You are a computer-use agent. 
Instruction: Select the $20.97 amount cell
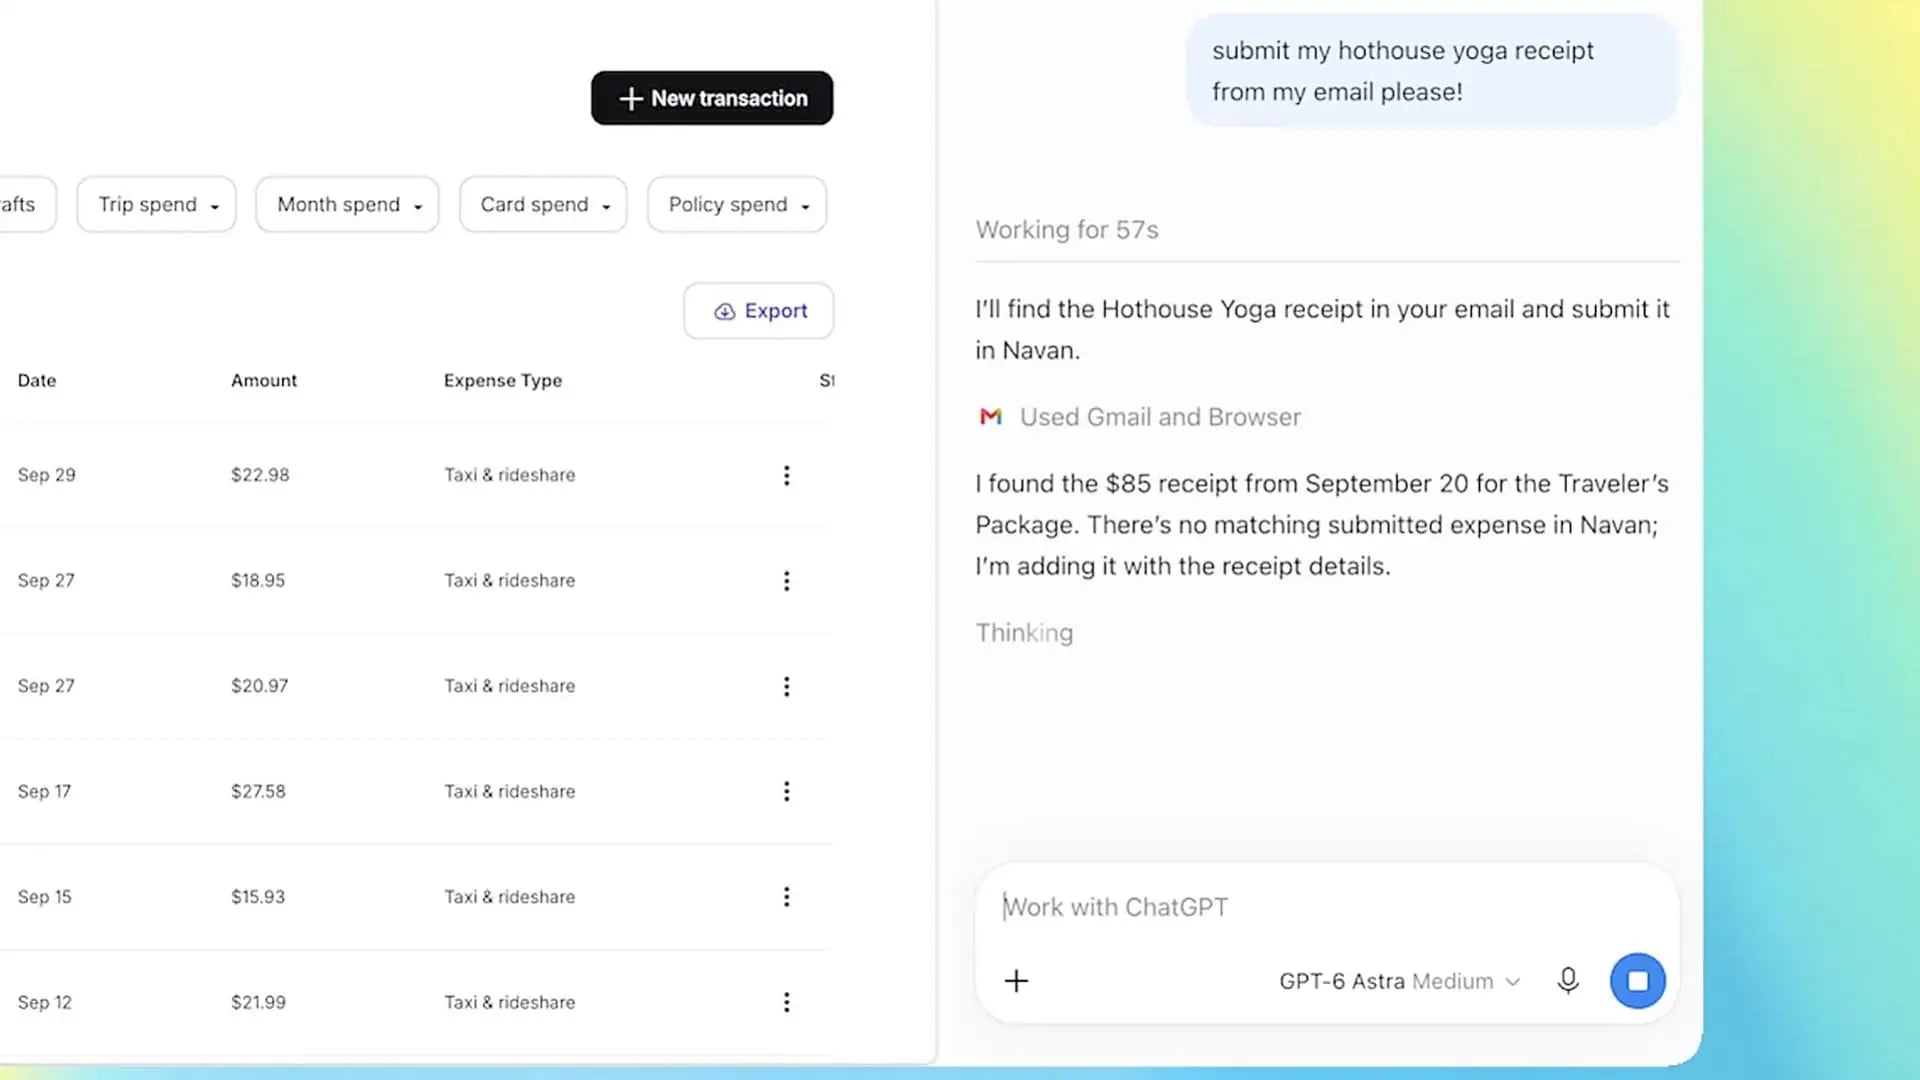(x=259, y=686)
